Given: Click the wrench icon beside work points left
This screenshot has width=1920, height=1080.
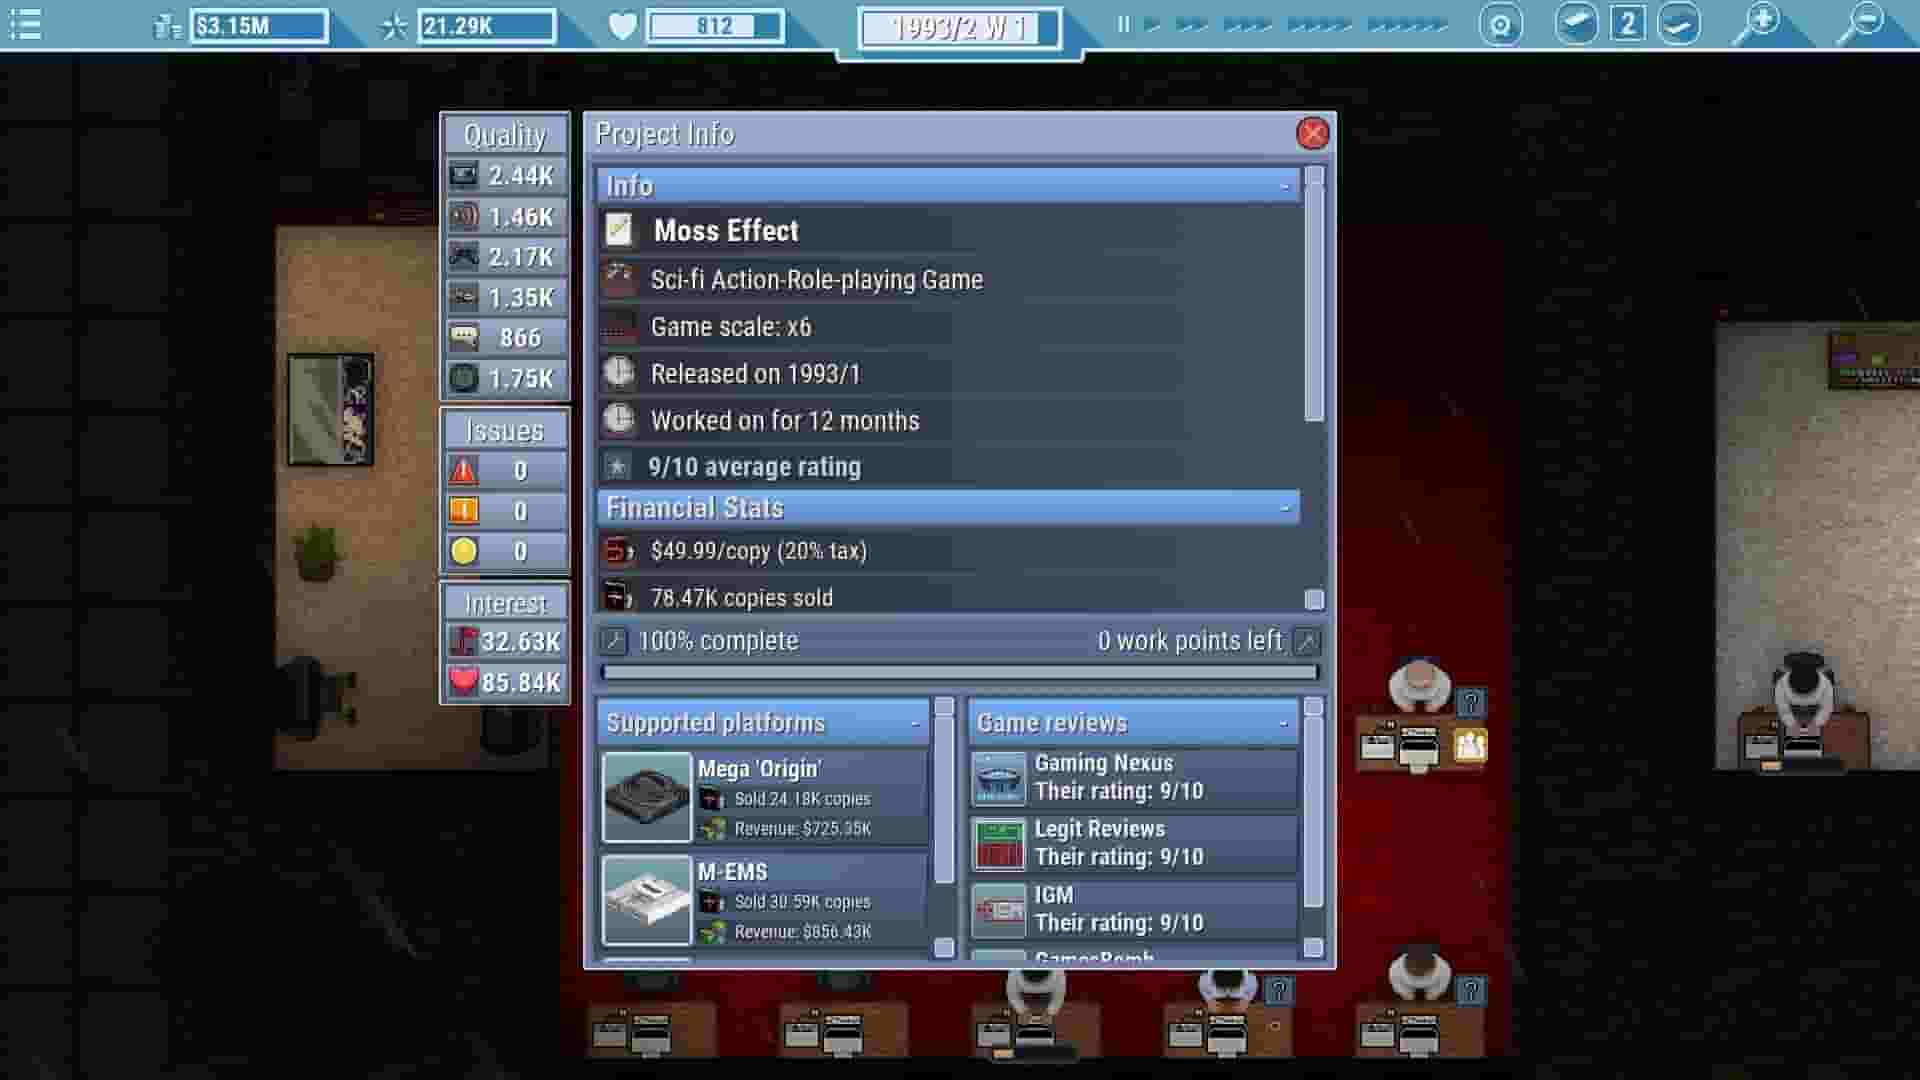Looking at the screenshot, I should pos(1306,641).
